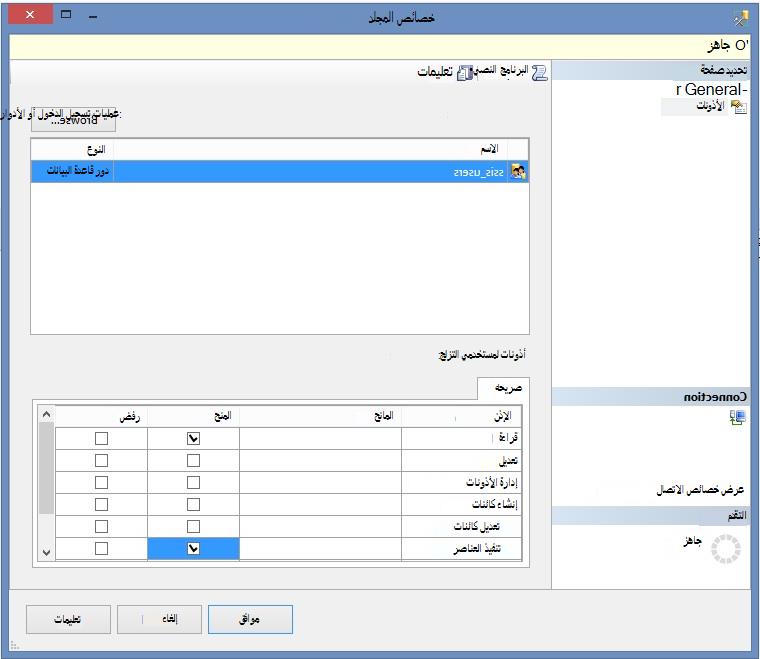This screenshot has width=760, height=659.
Task: Click the Script toolbar icon
Action: [x=539, y=73]
